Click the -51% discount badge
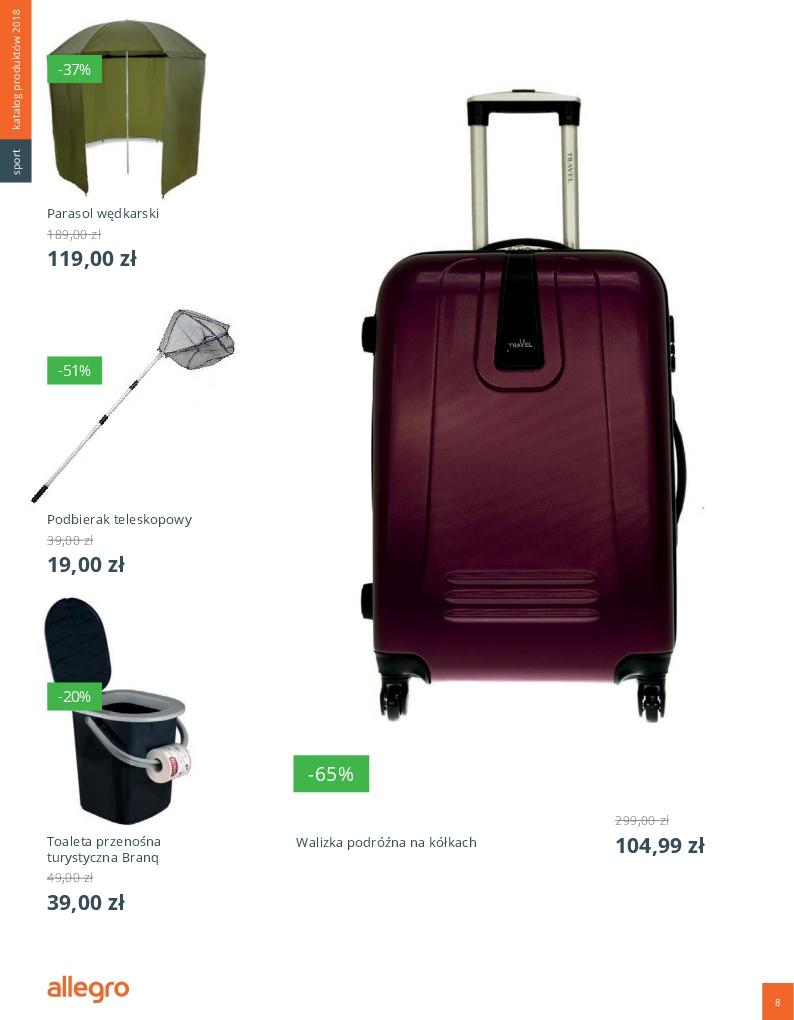This screenshot has height=1020, width=794. 75,371
